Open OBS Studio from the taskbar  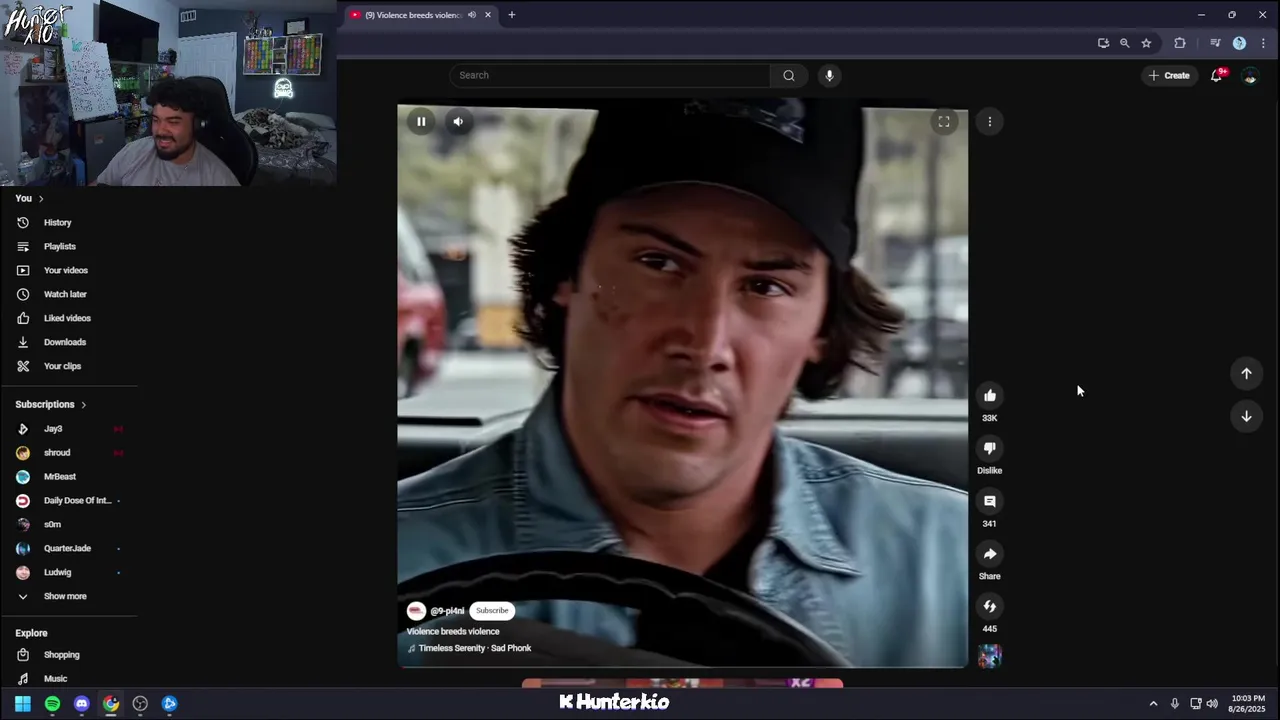(140, 704)
